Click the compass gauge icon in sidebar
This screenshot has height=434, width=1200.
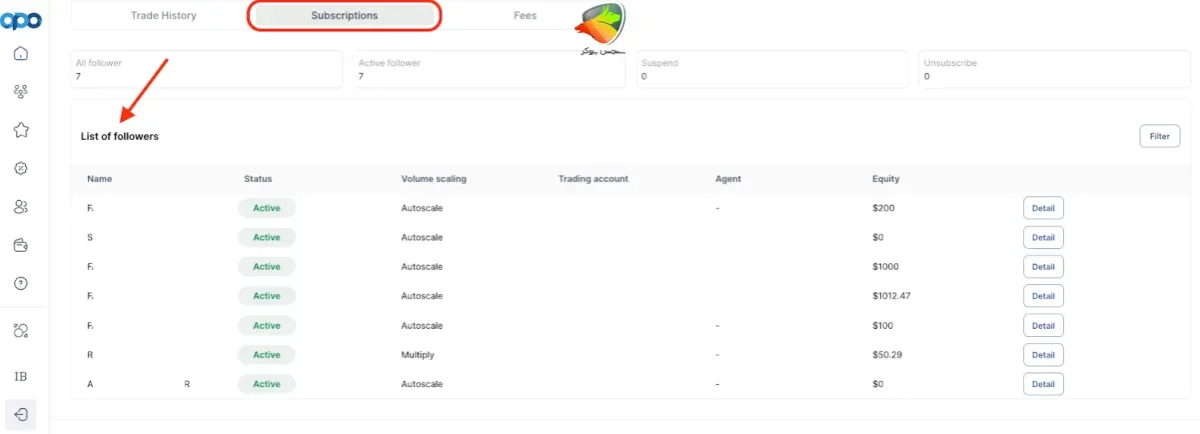21,168
